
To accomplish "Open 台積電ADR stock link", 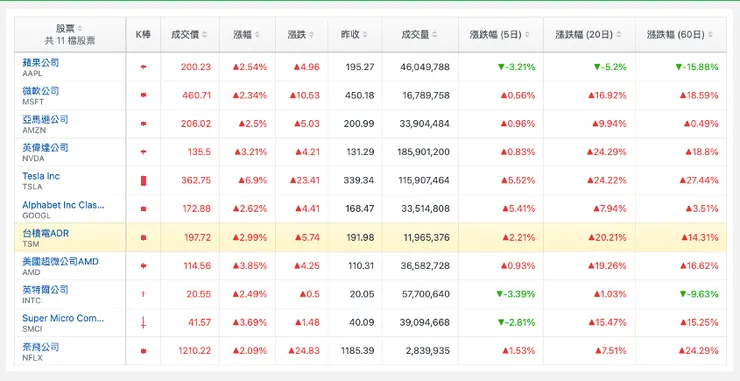I will [x=46, y=233].
